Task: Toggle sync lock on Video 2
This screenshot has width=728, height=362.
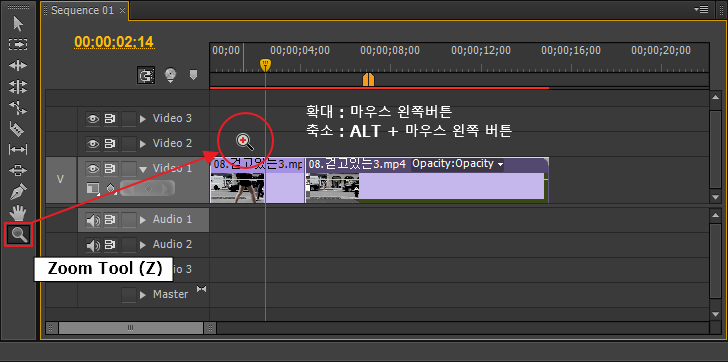Action: coord(110,144)
